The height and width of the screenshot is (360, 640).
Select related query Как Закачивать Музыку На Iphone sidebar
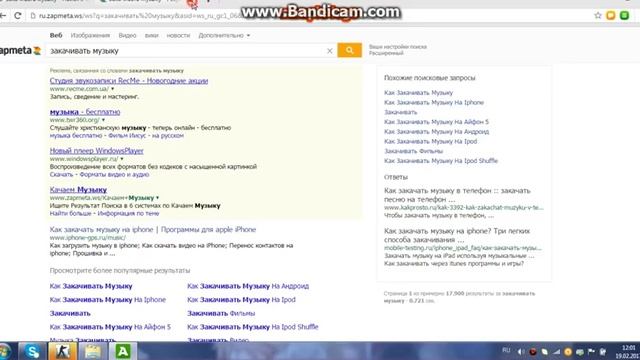coord(434,102)
